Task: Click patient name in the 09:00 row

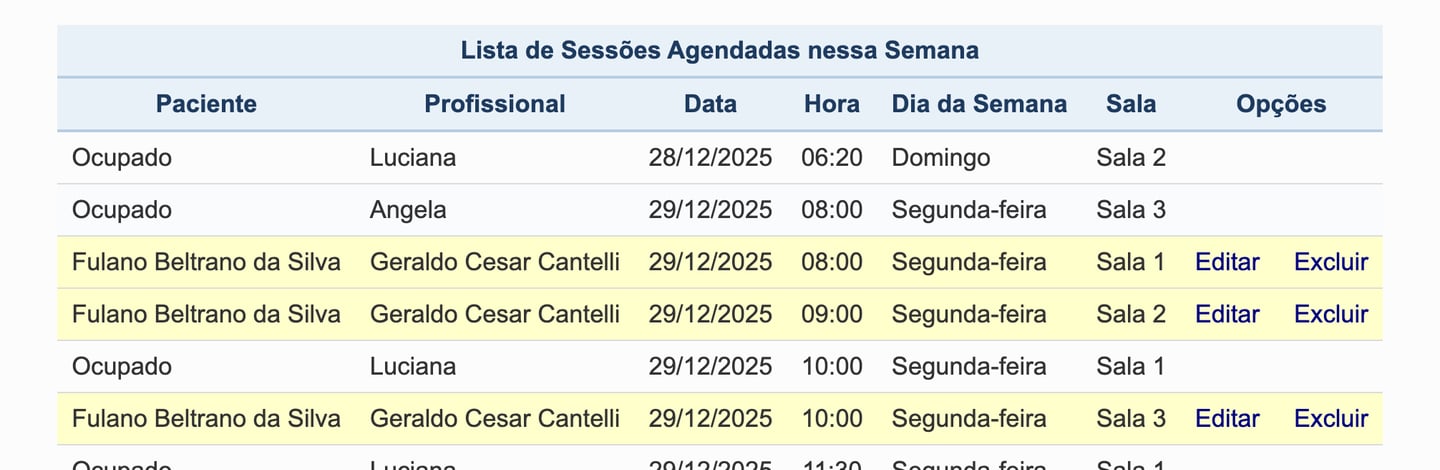Action: [x=206, y=314]
